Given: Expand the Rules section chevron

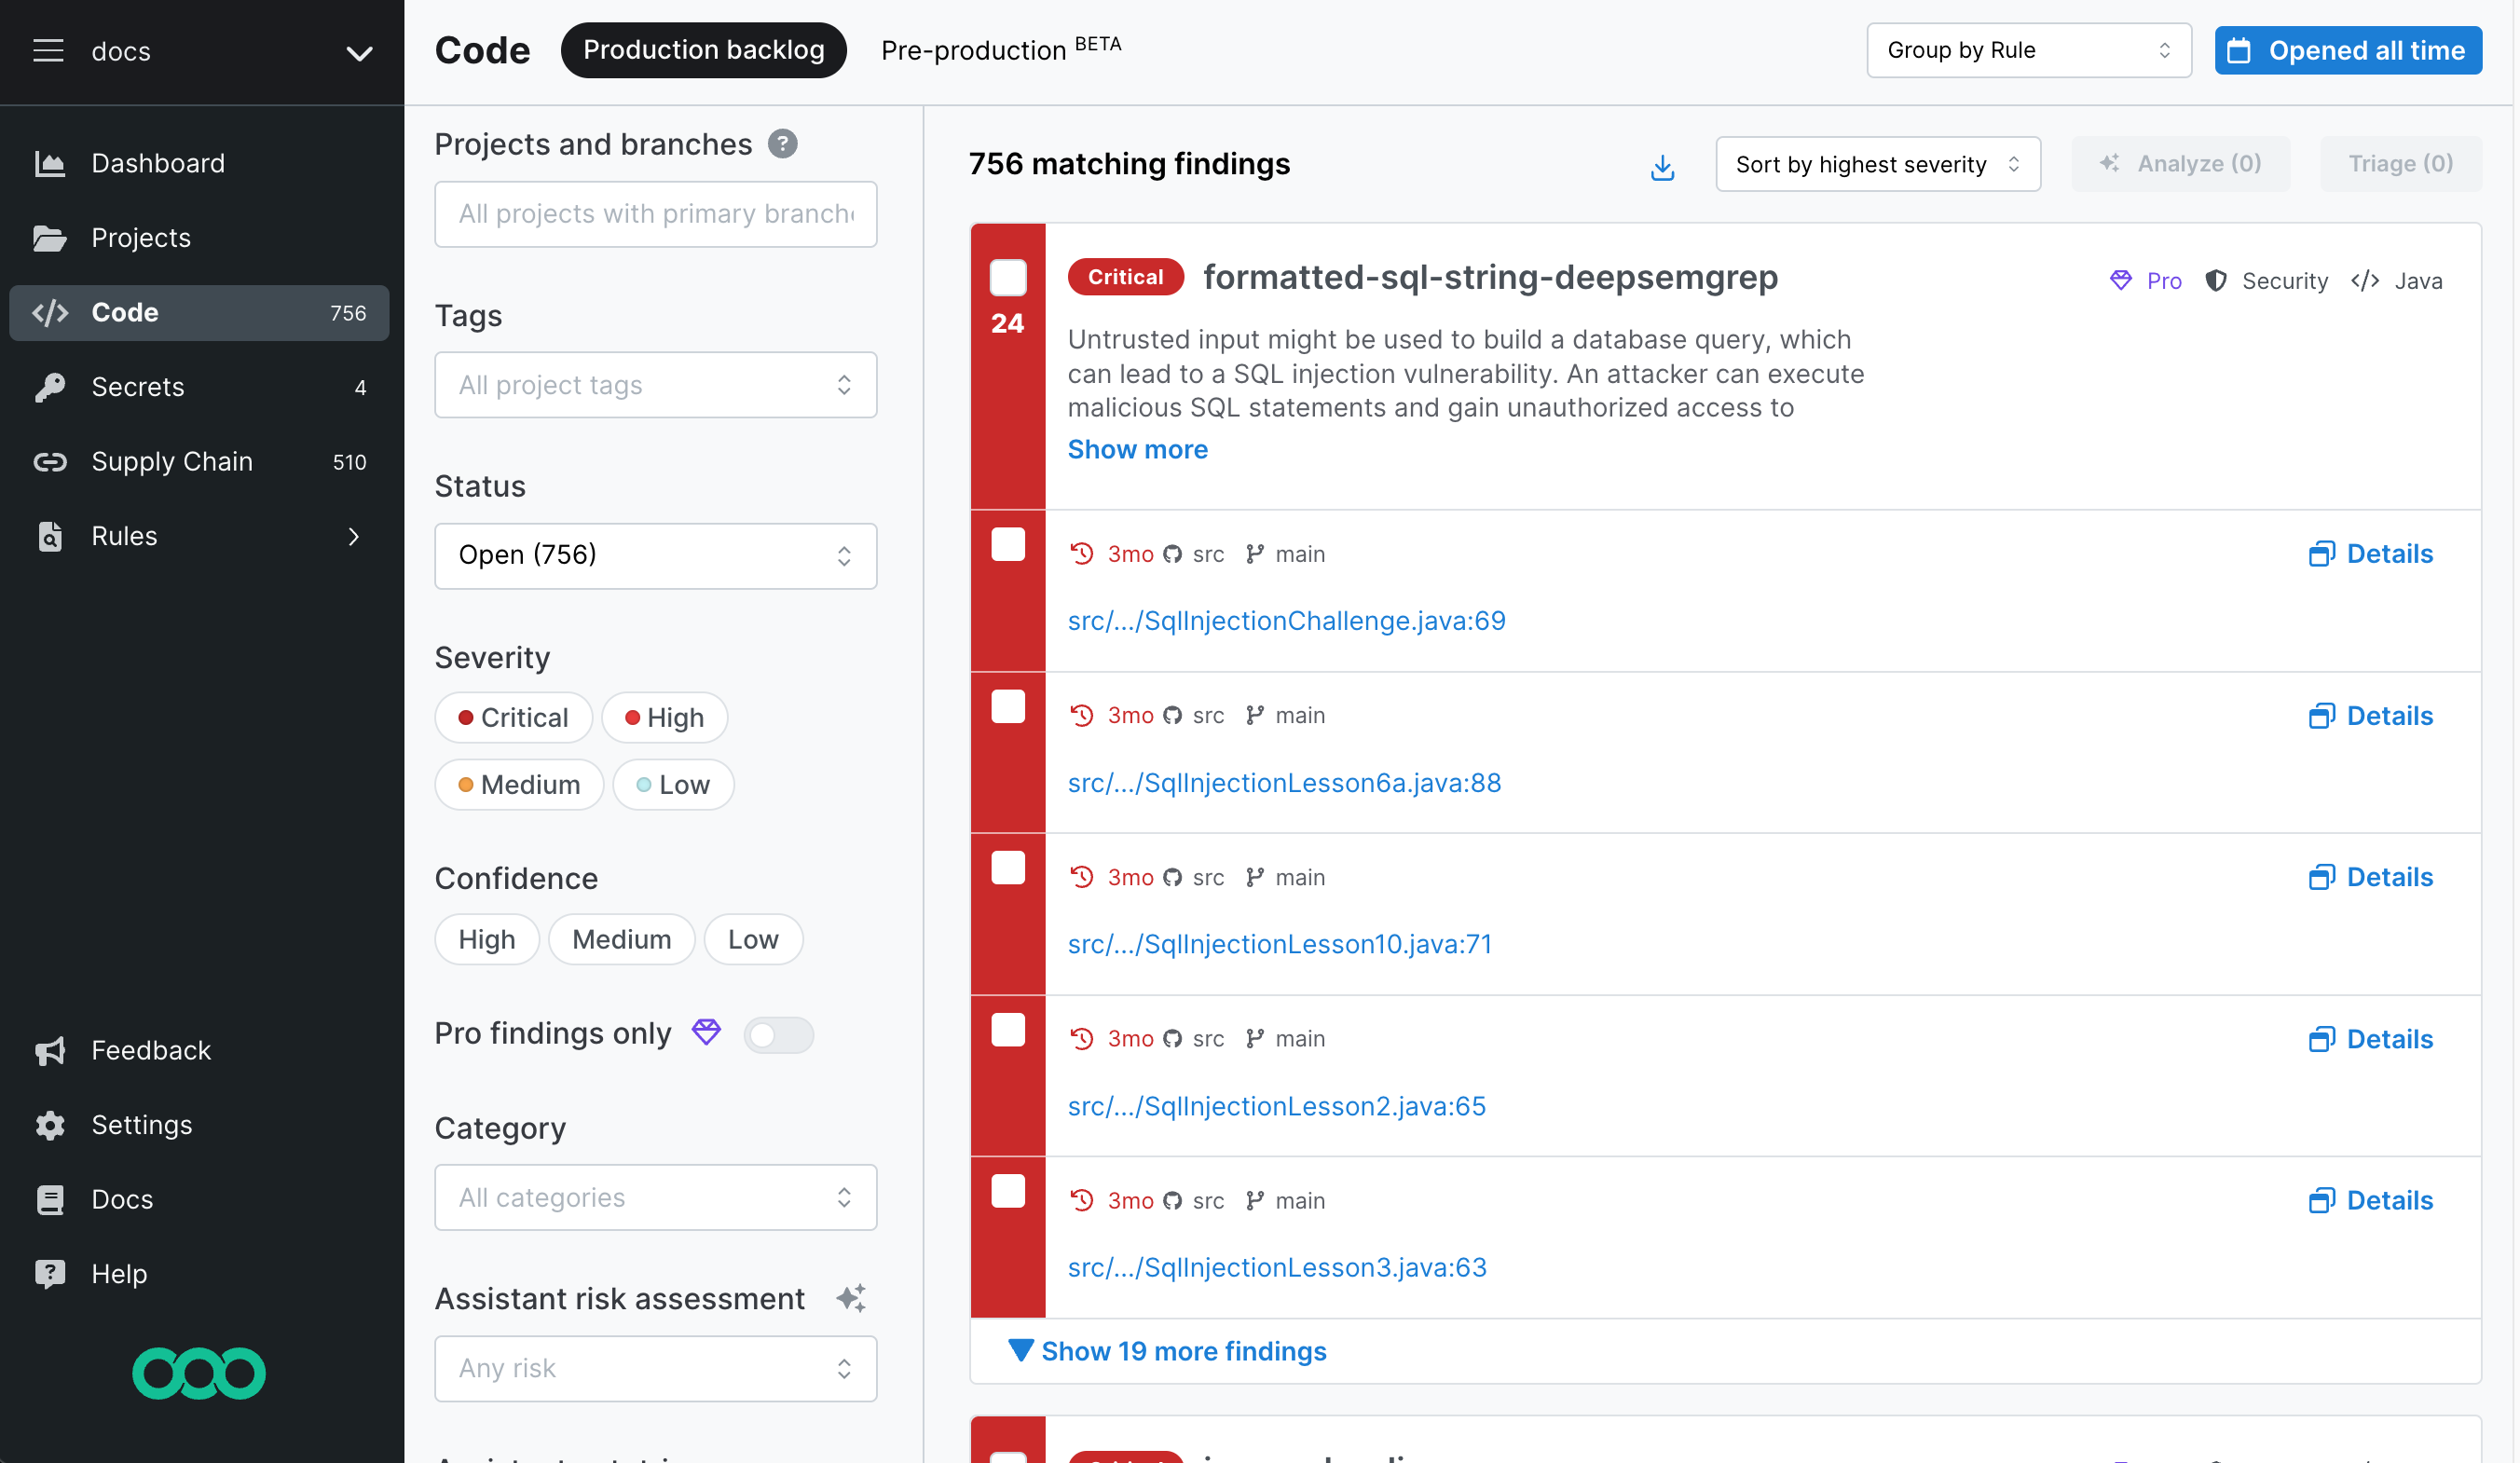Looking at the screenshot, I should coord(353,537).
